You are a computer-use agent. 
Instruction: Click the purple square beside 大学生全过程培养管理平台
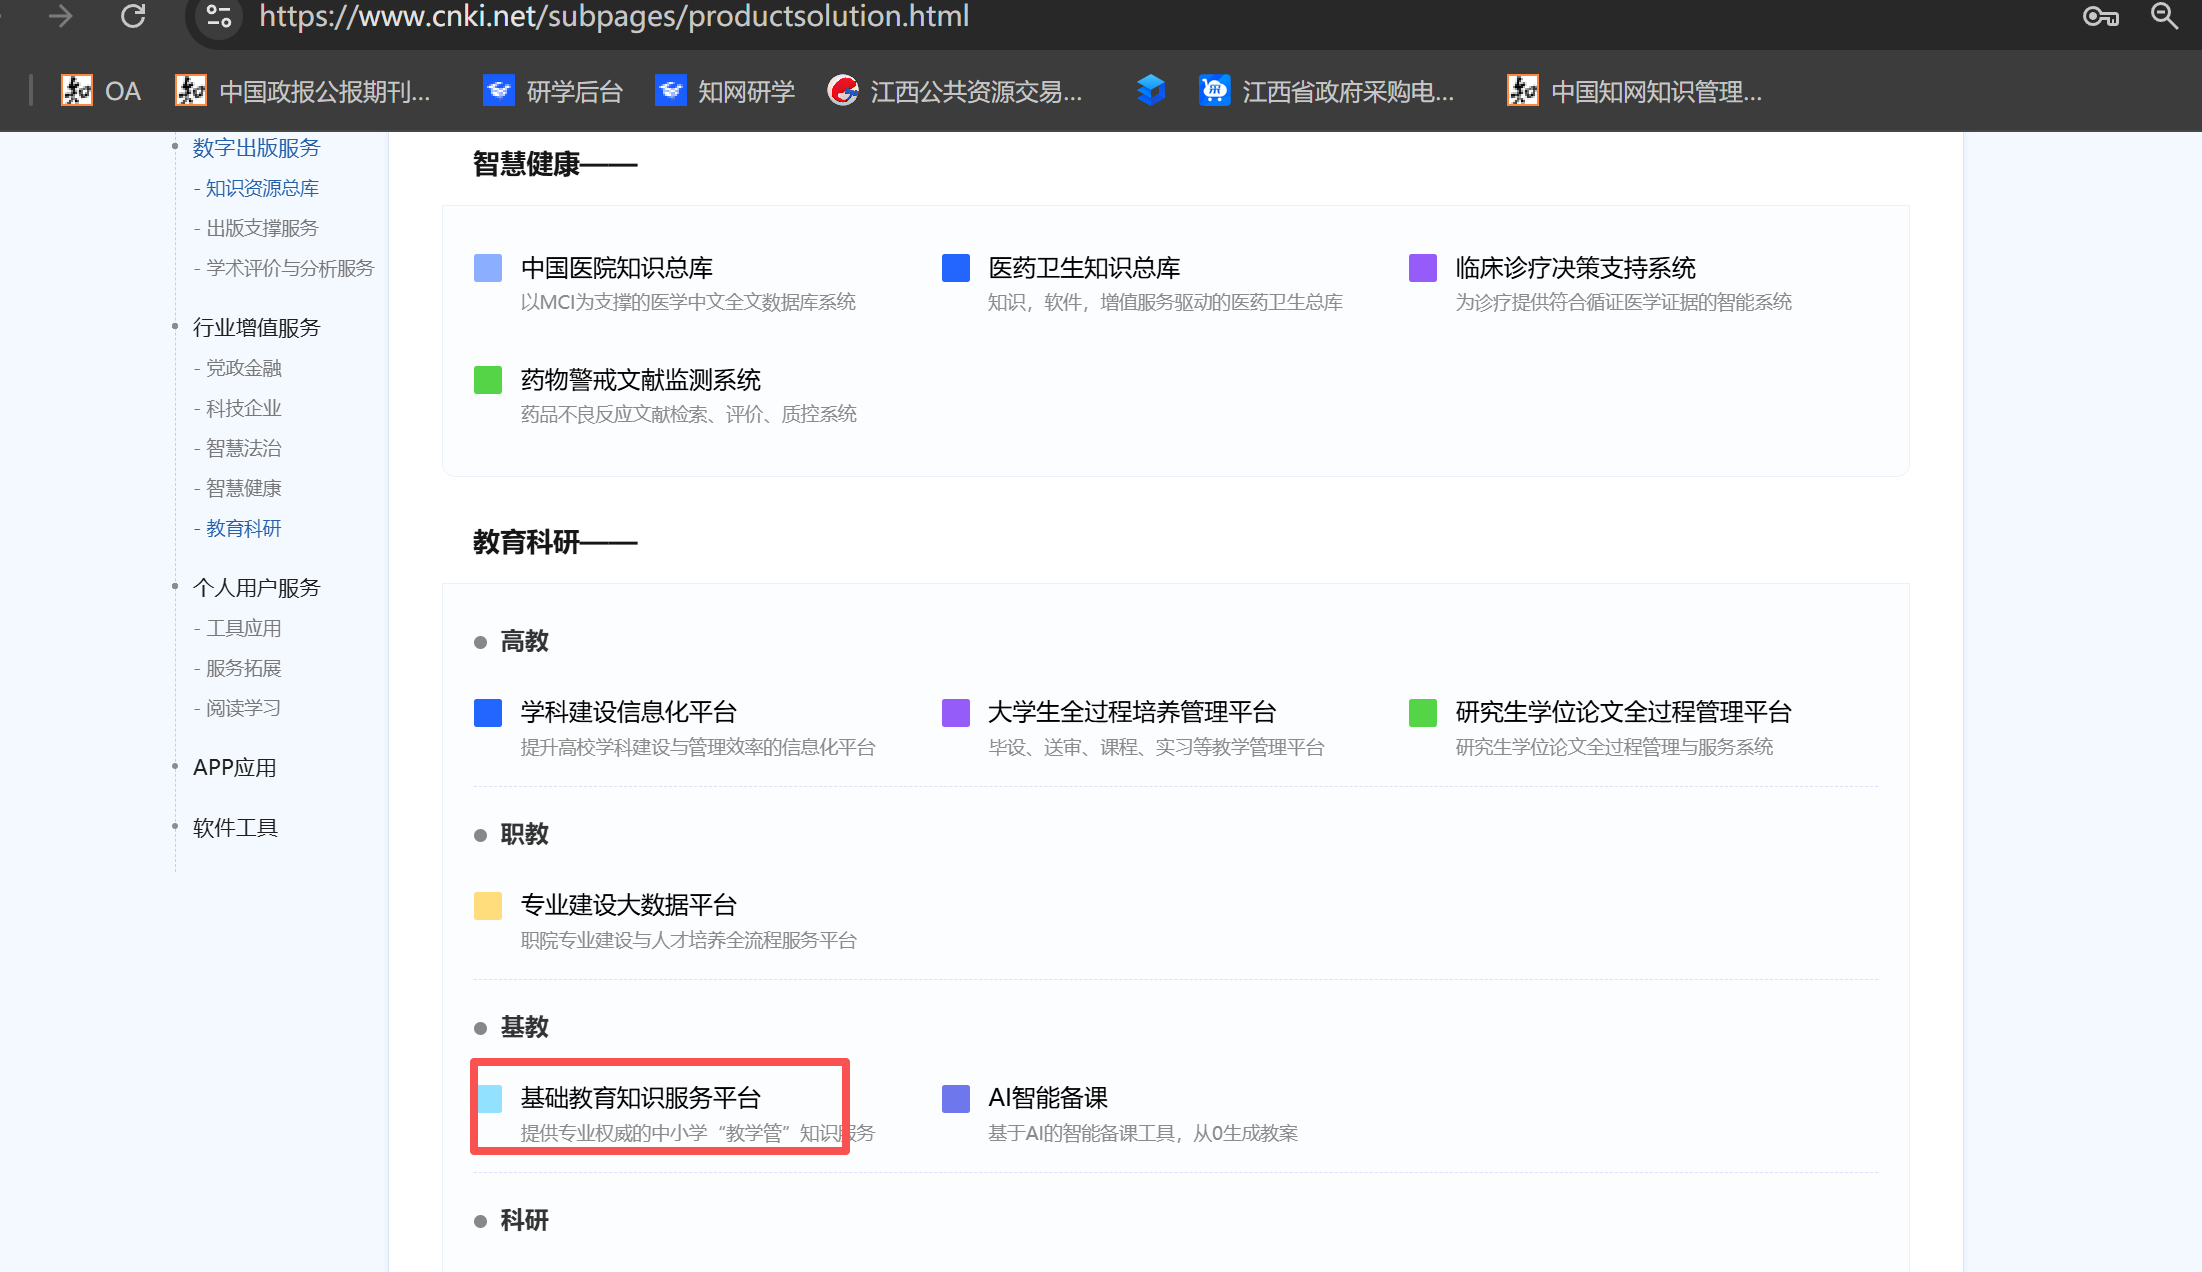(956, 713)
